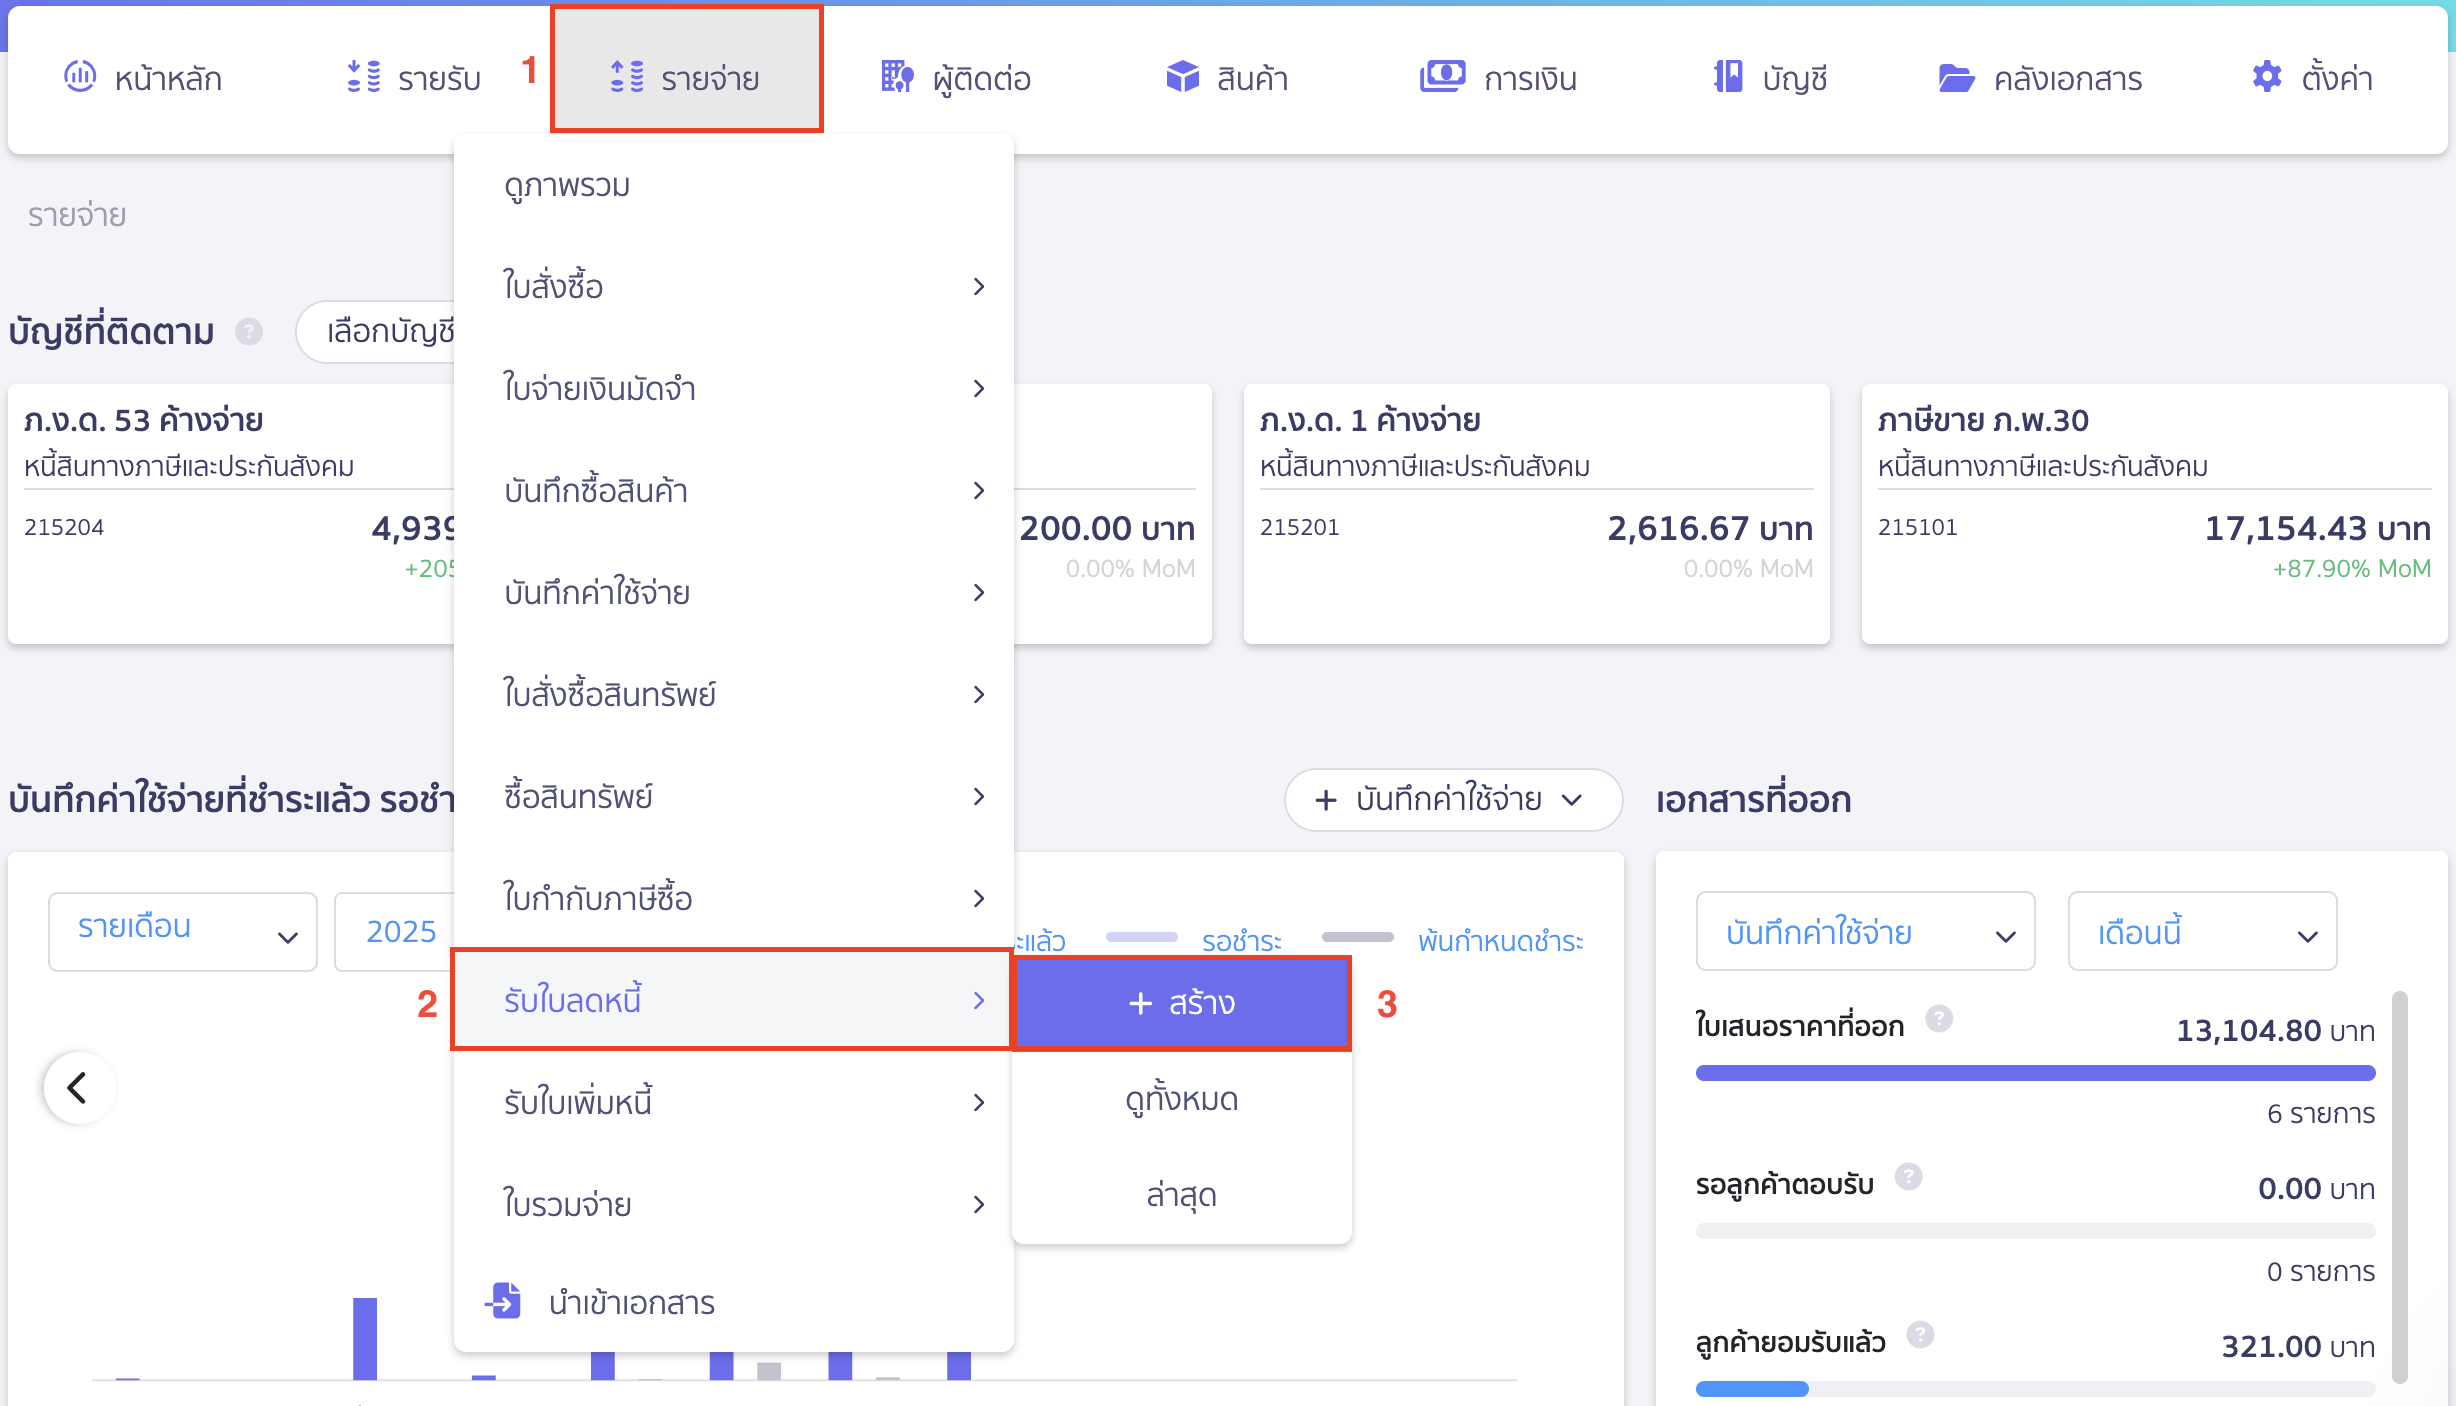Click รอลูกค้าตอบรับ progress bar
2456x1406 pixels.
[x=2035, y=1231]
